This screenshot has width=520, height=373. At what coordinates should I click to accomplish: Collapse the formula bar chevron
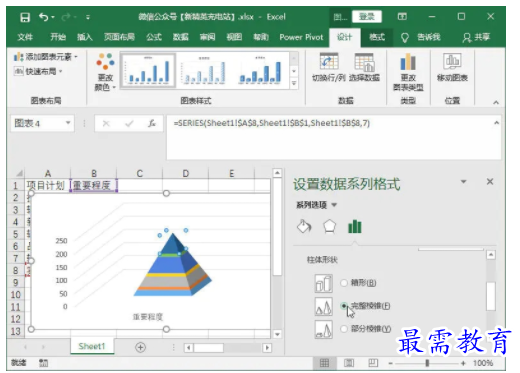tap(496, 123)
